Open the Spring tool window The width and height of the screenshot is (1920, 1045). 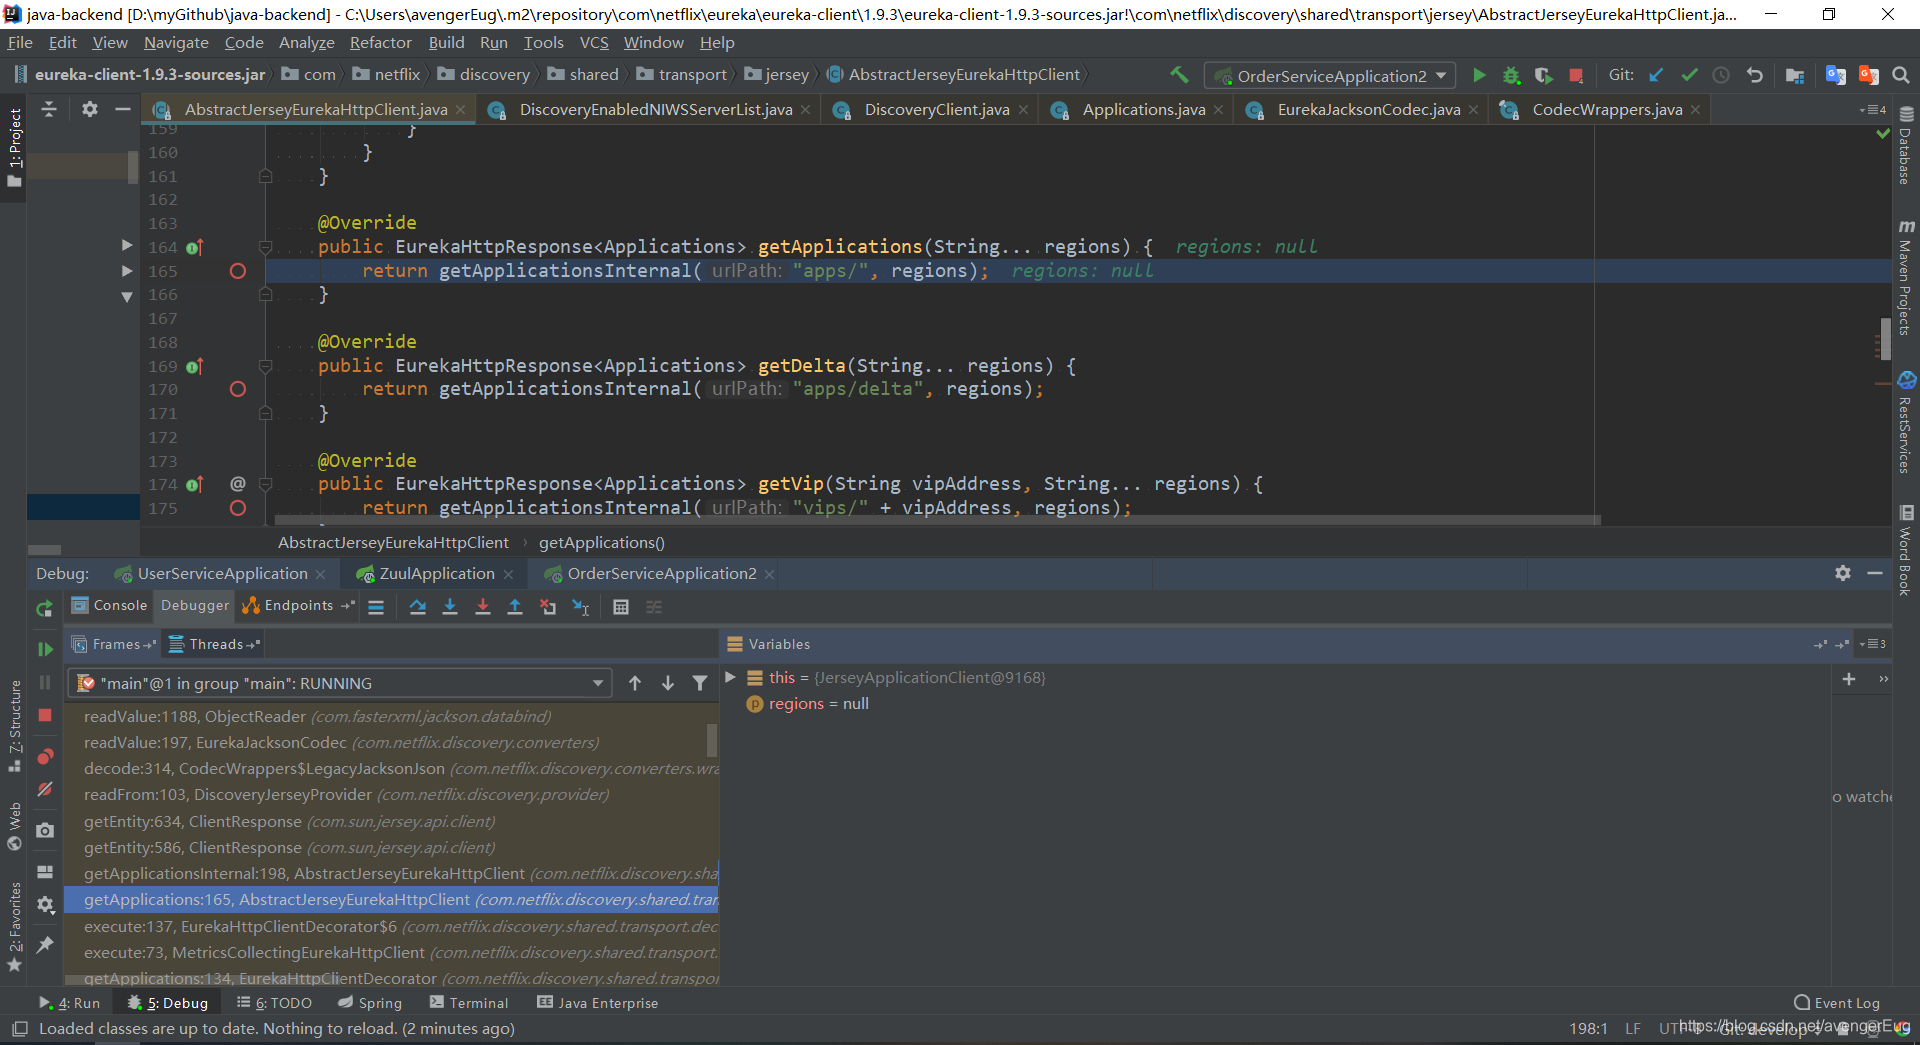click(370, 1003)
